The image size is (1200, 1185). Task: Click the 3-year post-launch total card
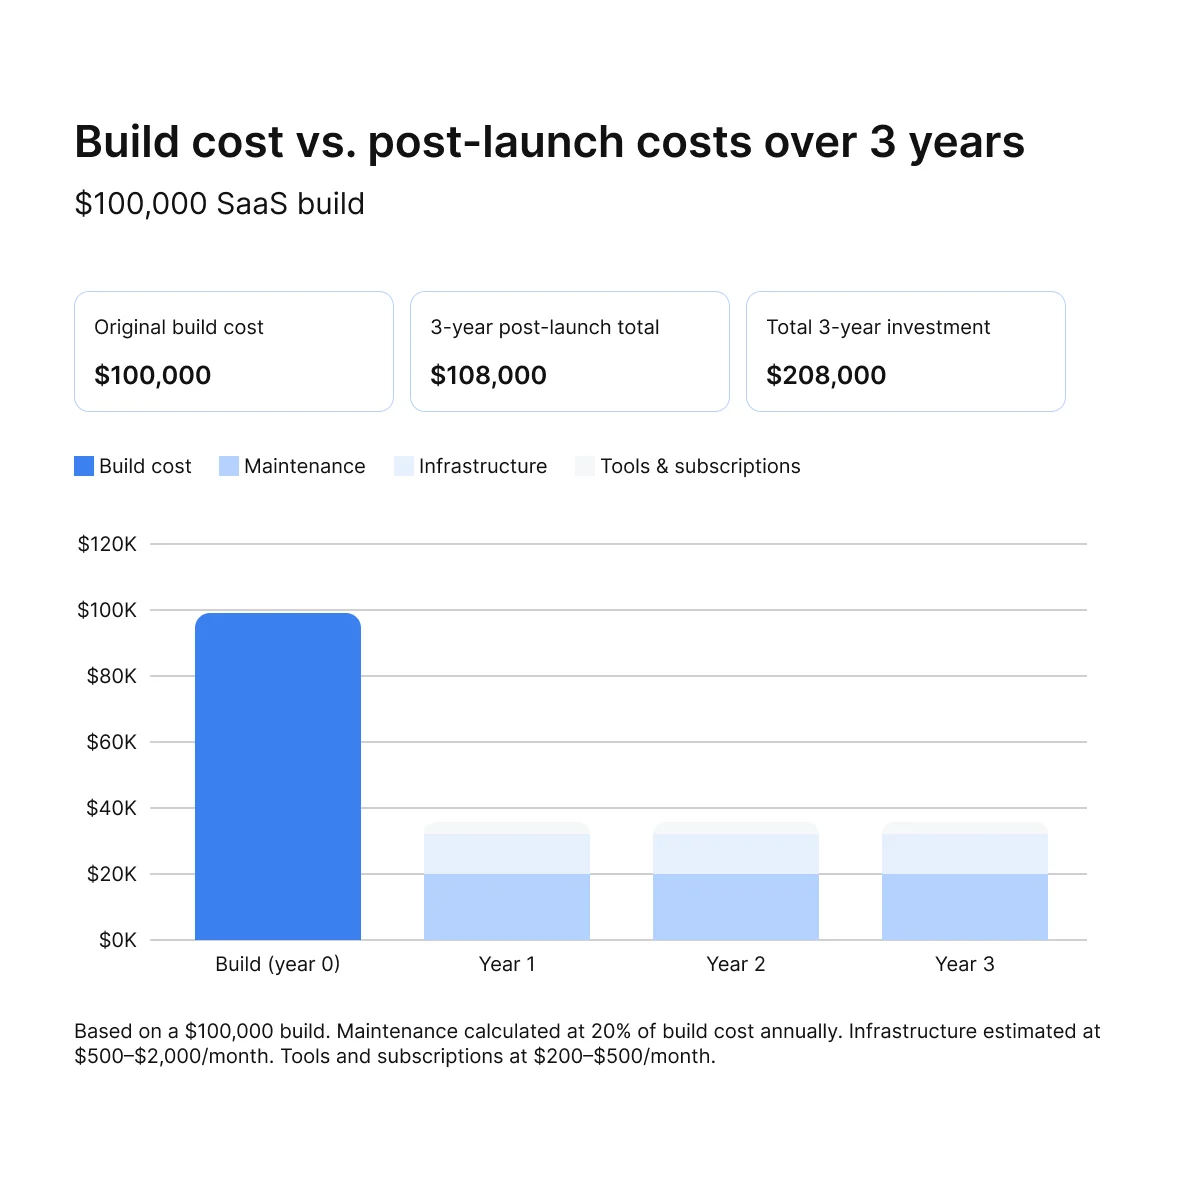570,351
